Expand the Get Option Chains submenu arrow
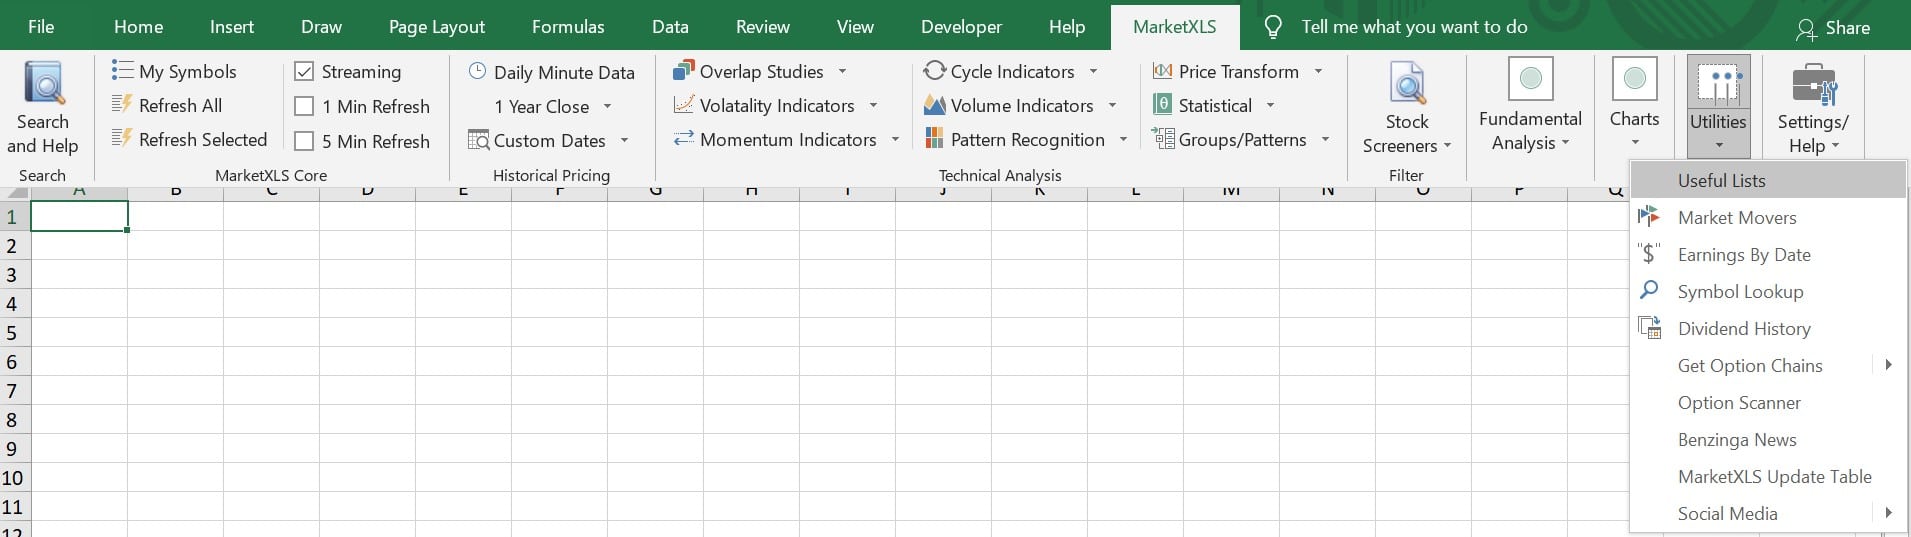The width and height of the screenshot is (1911, 537). 1888,365
